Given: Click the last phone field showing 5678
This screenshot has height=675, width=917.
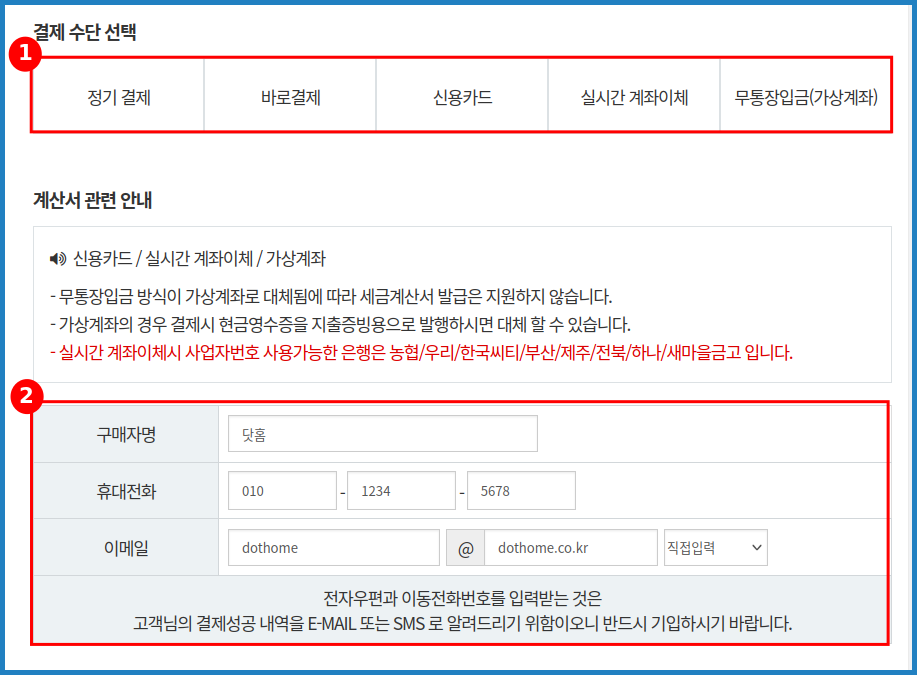Looking at the screenshot, I should click(x=521, y=490).
